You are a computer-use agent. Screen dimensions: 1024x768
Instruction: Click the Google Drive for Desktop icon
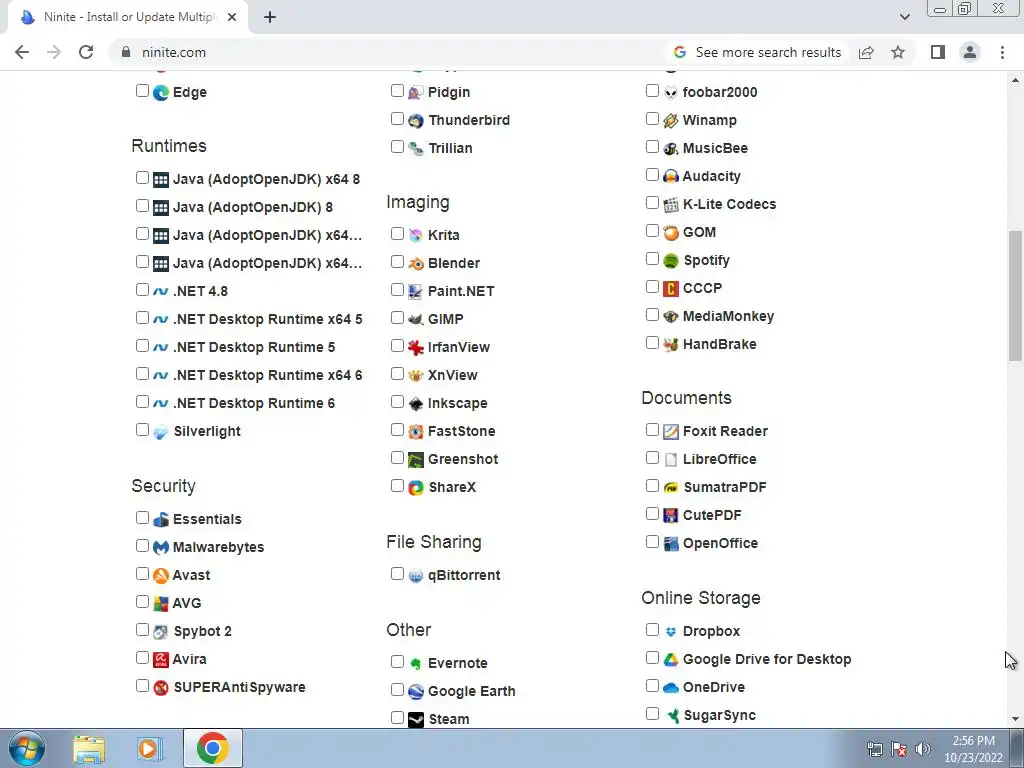(x=671, y=660)
